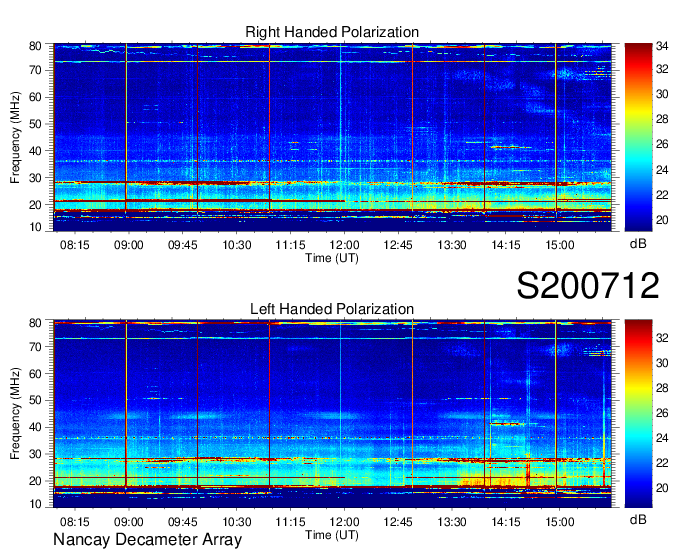Click the '20' value on bottom color scale
680x552 pixels.
click(x=662, y=488)
